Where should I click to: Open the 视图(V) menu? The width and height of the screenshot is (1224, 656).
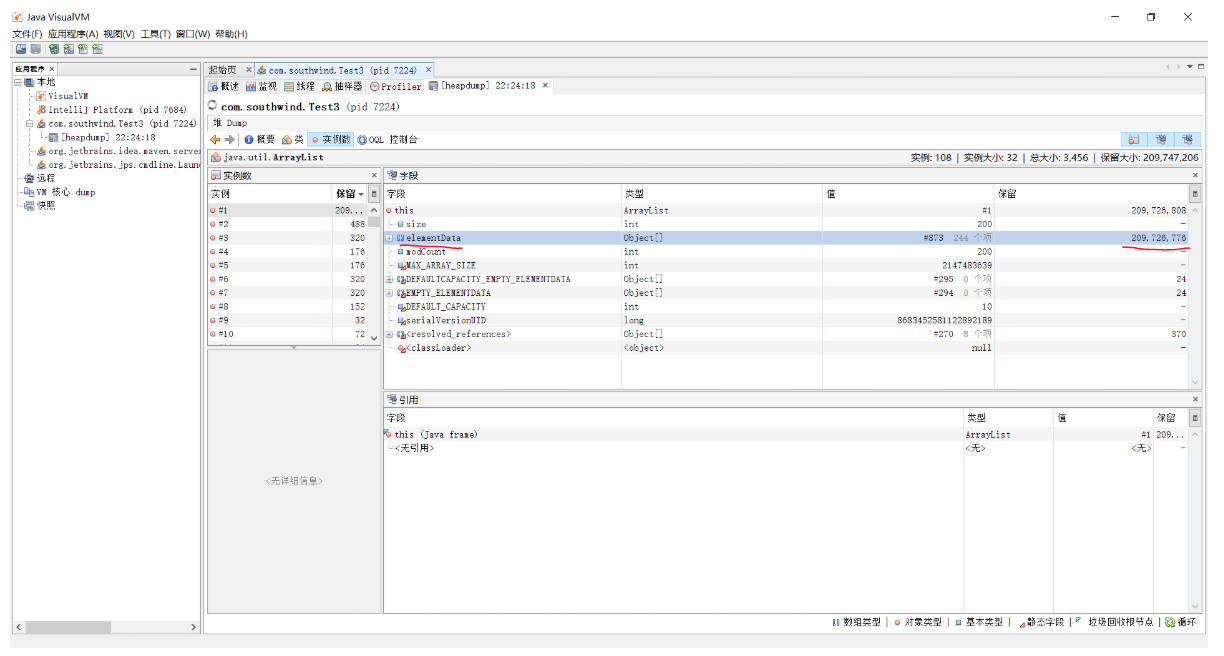pos(119,34)
